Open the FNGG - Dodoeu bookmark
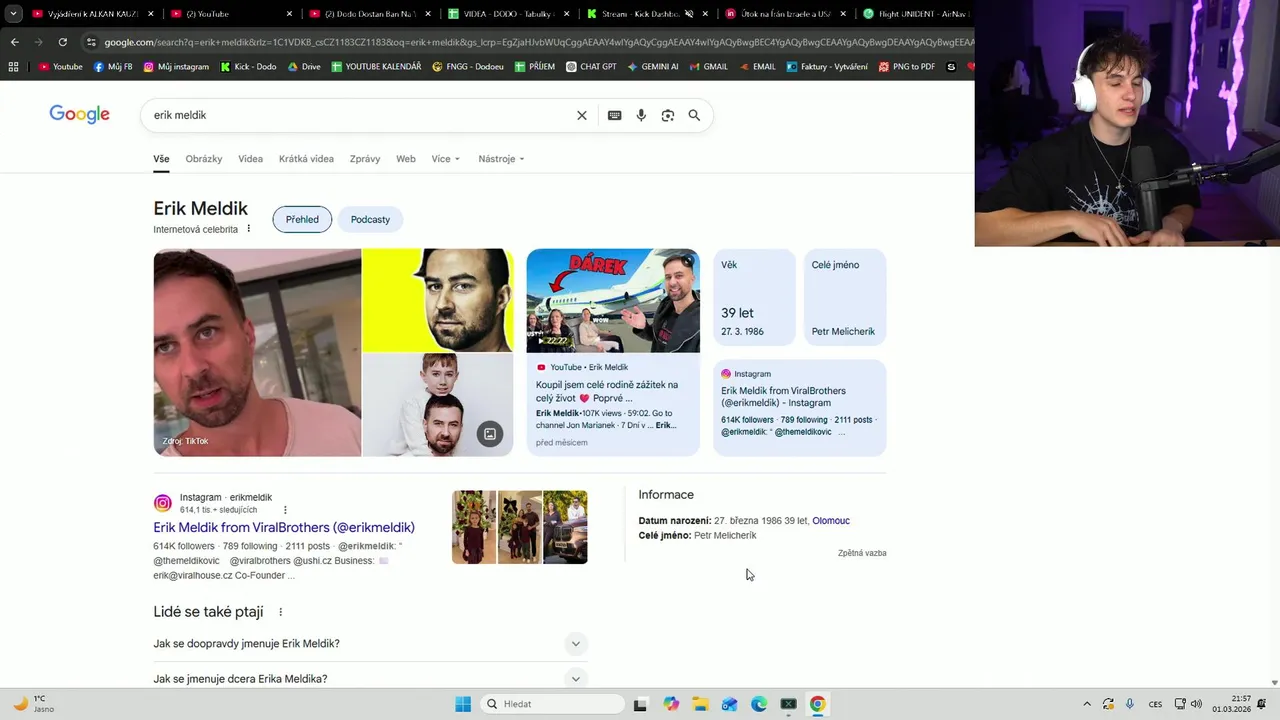 pos(468,67)
